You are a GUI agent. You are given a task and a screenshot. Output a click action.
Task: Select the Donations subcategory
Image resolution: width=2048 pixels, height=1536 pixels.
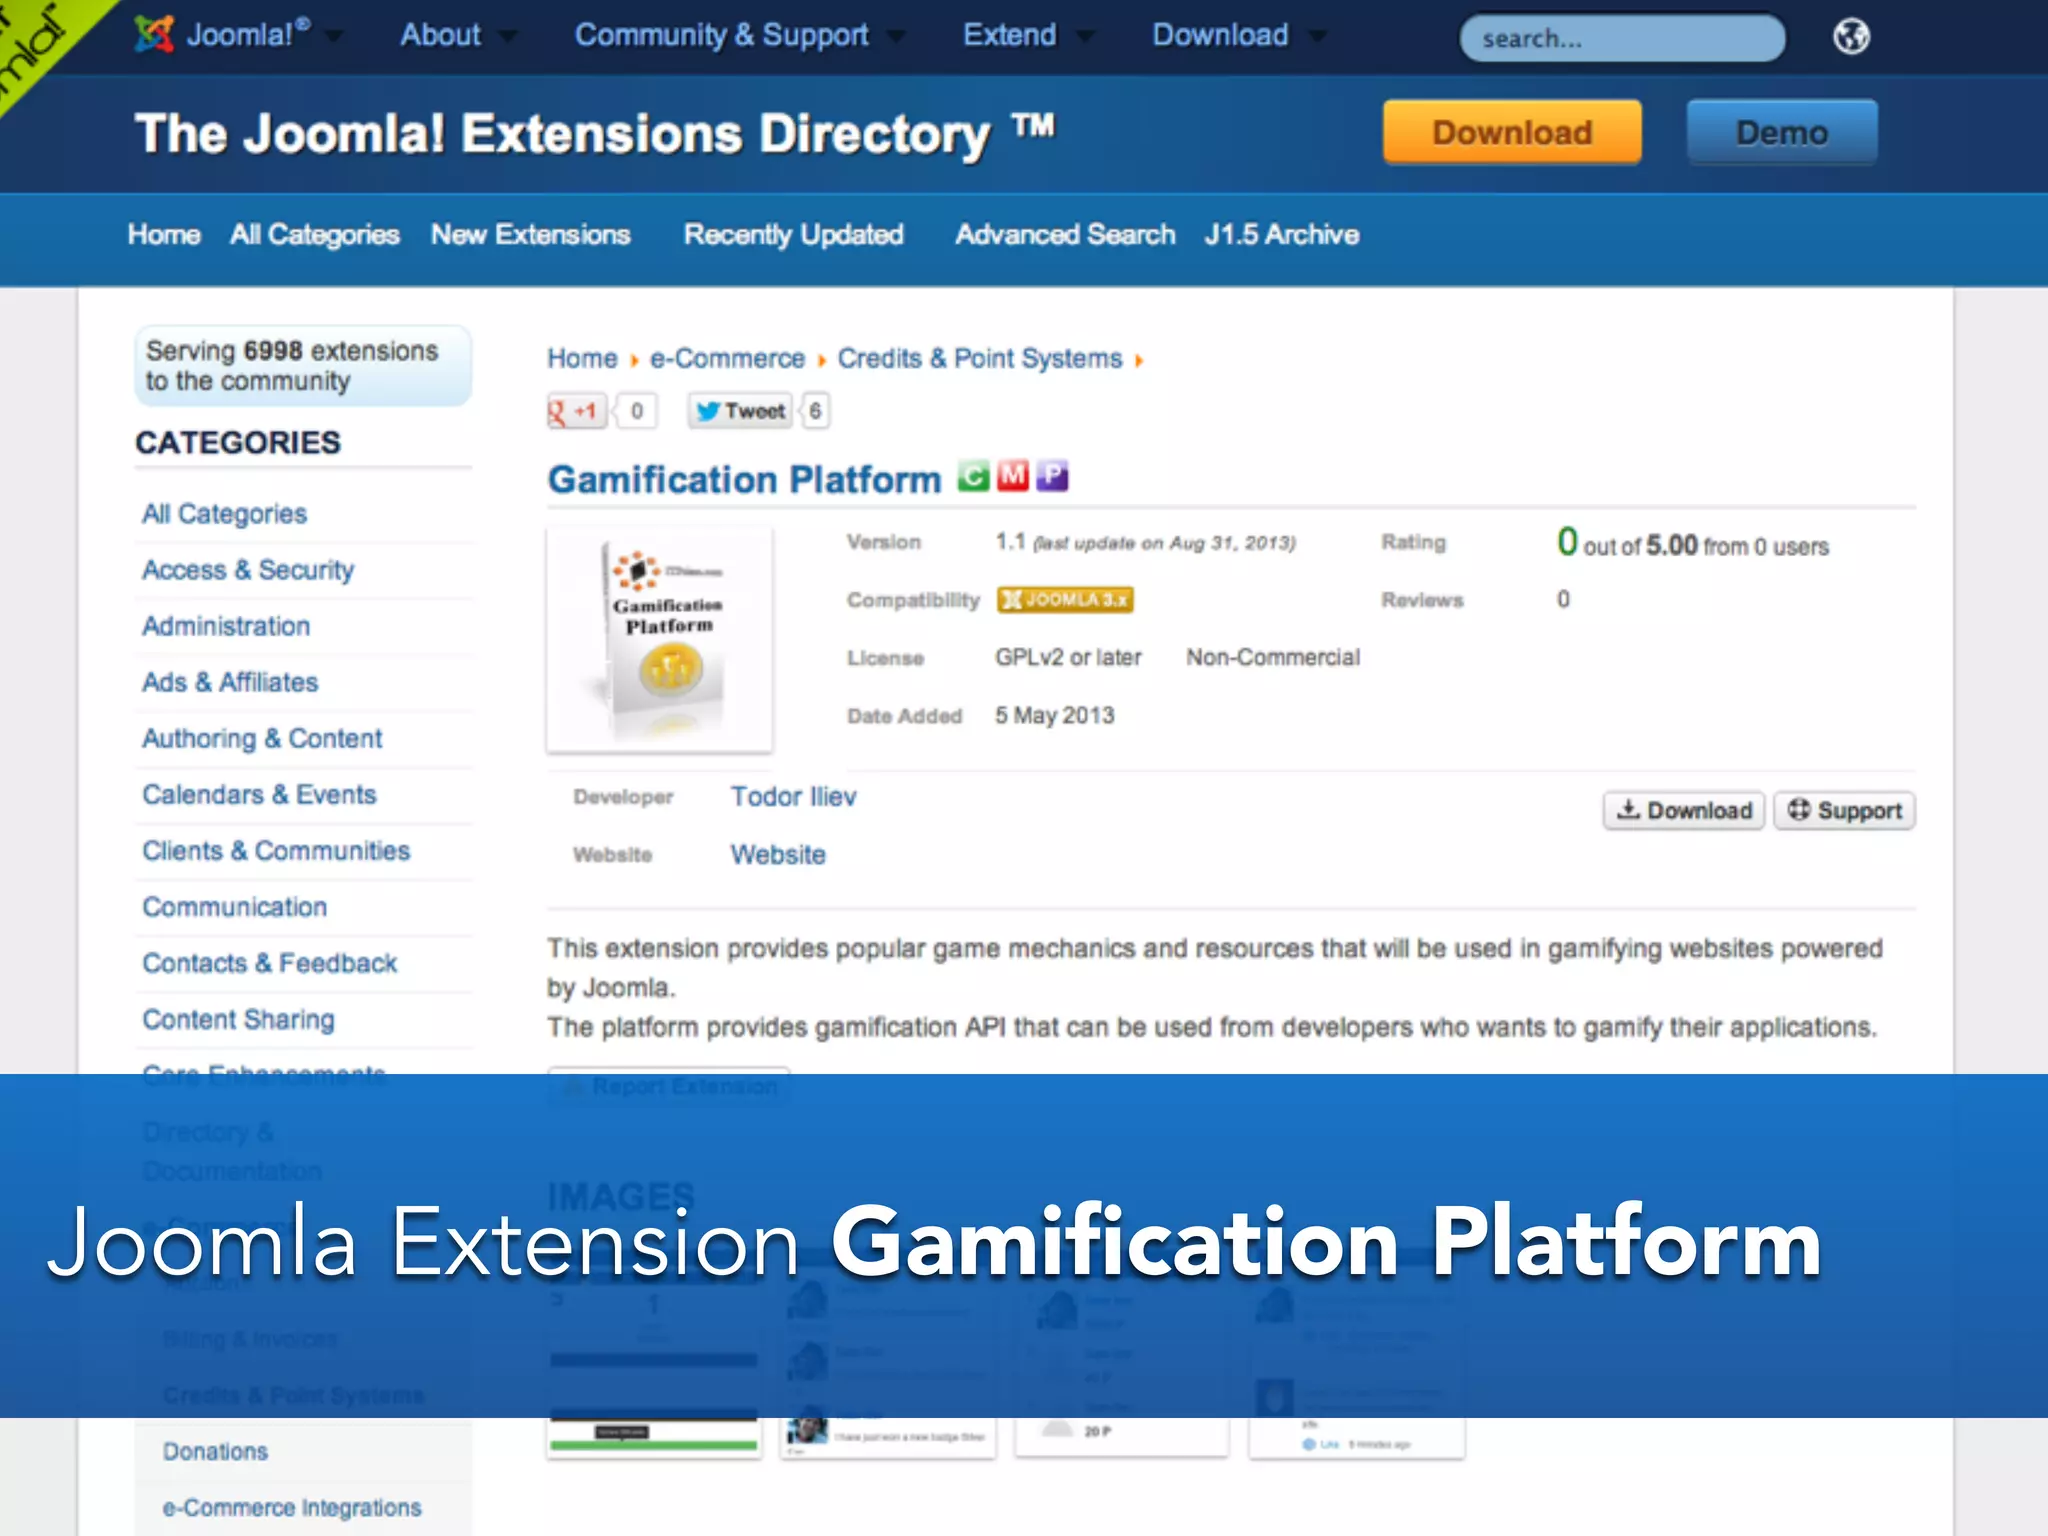(215, 1451)
